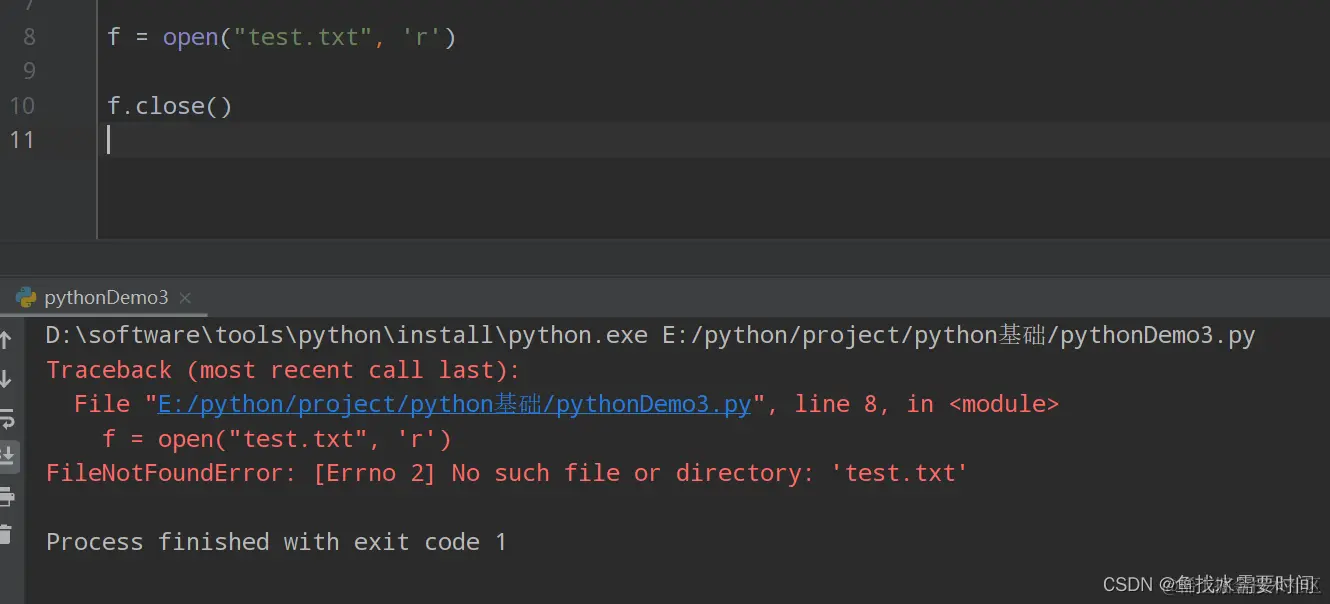The height and width of the screenshot is (604, 1330).
Task: Clear console with the trash icon
Action: tap(7, 534)
